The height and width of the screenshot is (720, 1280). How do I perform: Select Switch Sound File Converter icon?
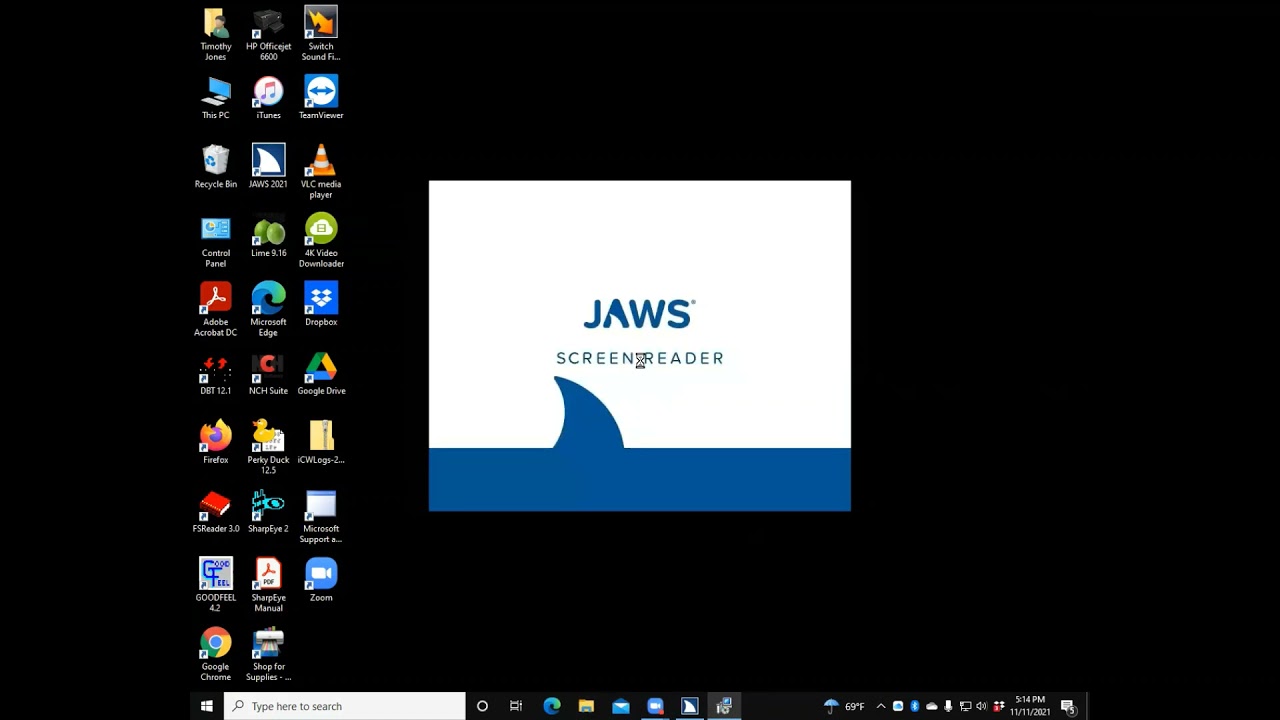point(321,35)
